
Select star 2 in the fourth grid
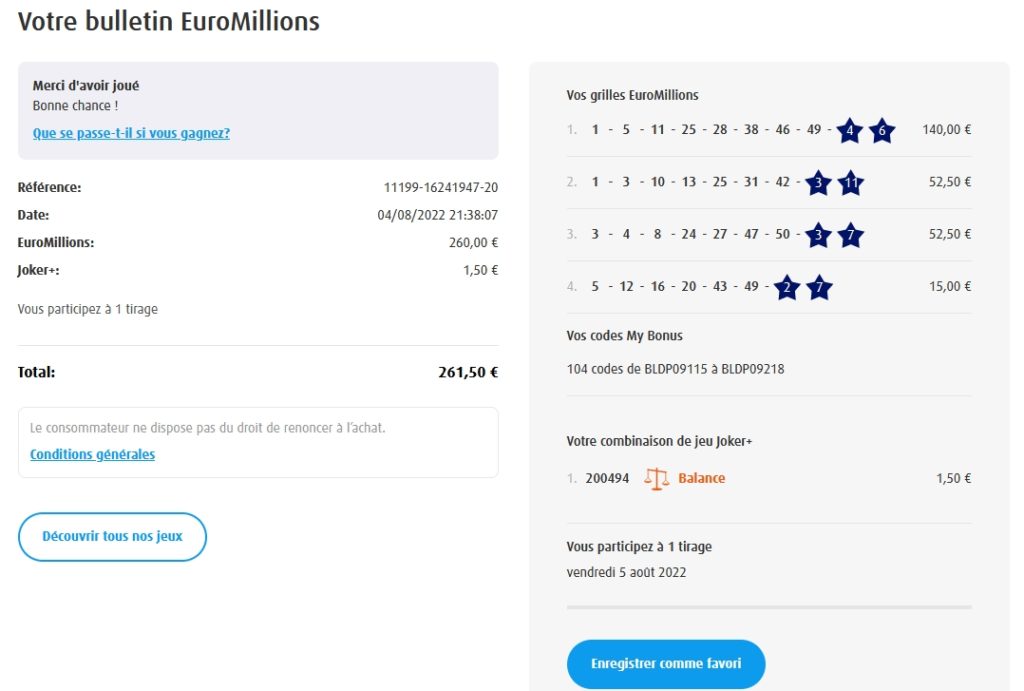coord(787,287)
